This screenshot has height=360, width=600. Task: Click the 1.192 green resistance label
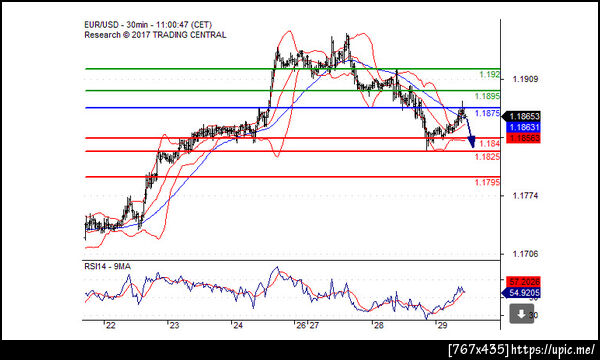[x=490, y=75]
